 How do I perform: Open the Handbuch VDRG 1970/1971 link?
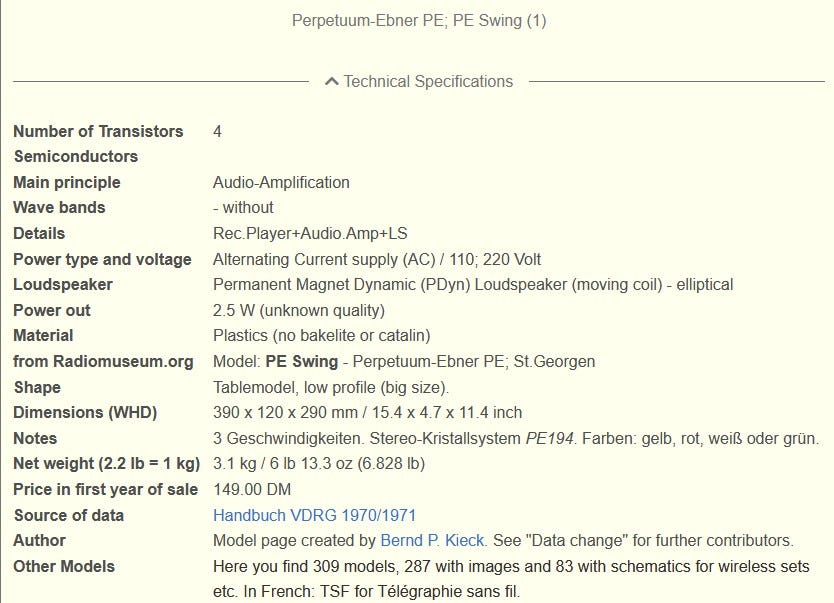(314, 515)
